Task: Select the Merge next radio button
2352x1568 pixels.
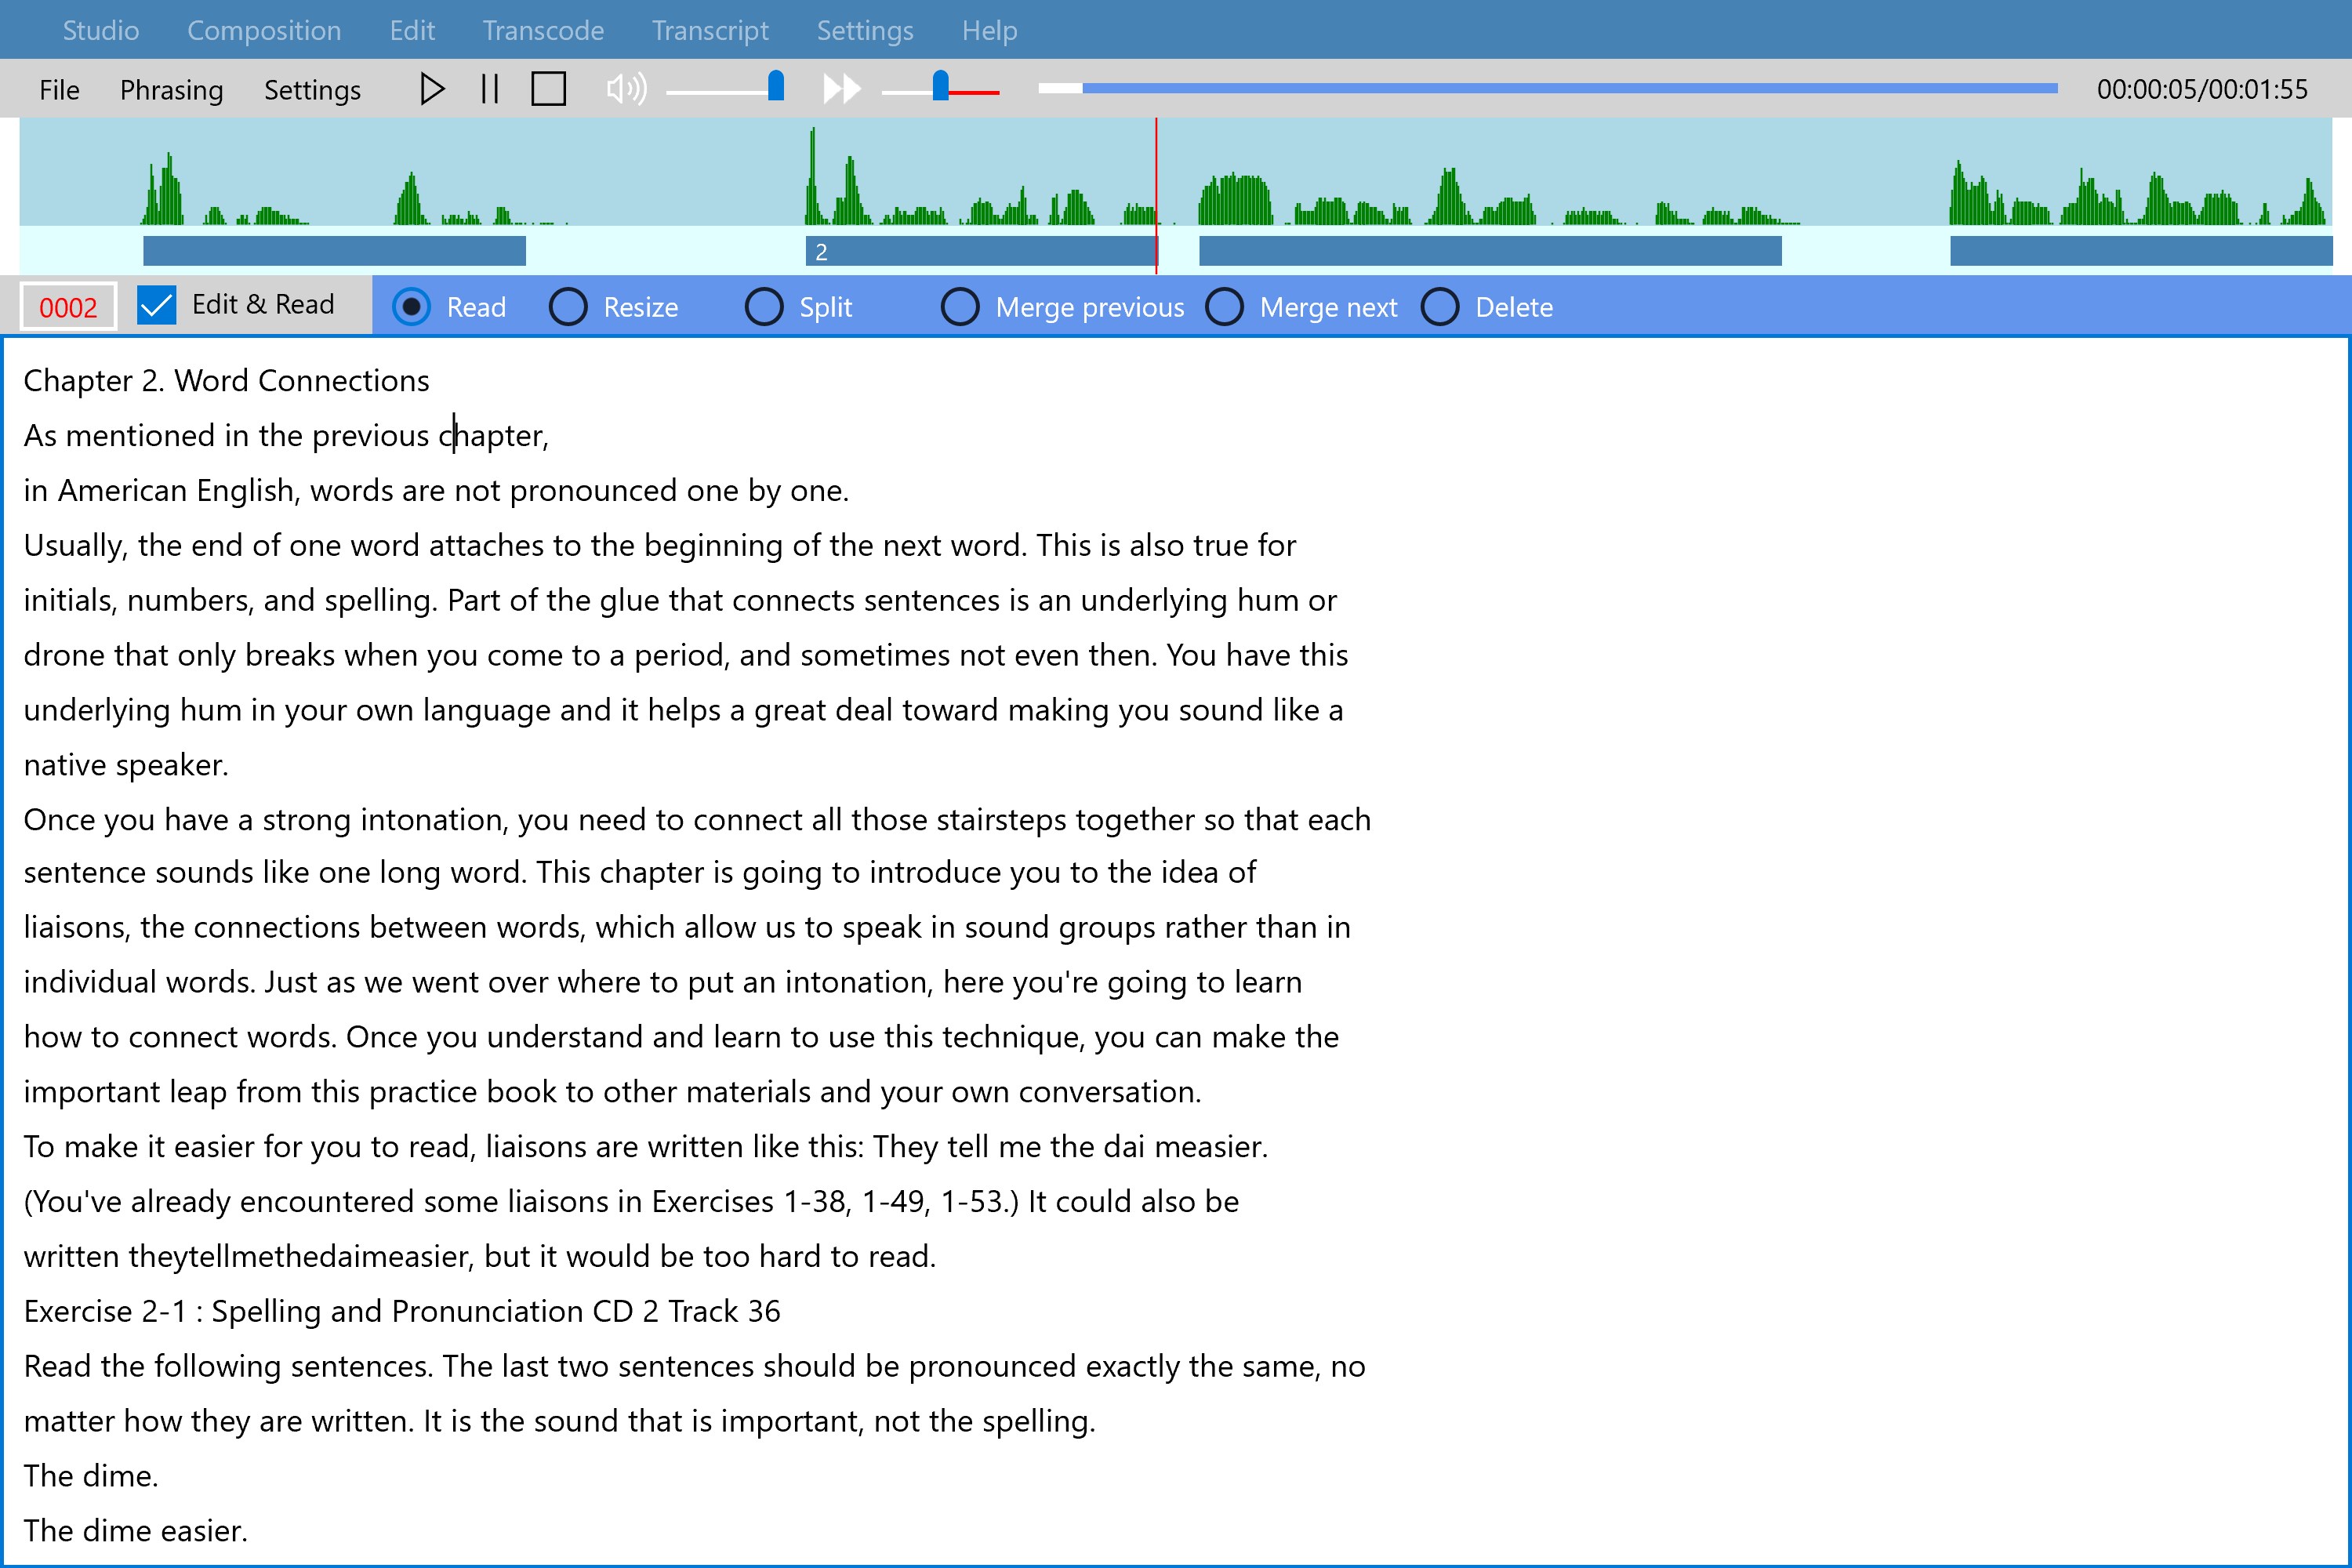Action: click(1224, 307)
